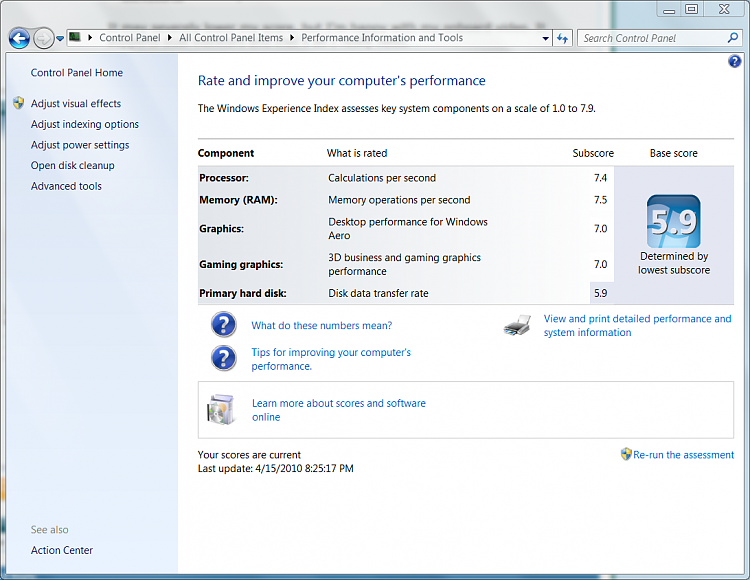Click the shield icon beside Re-run the assessment
The height and width of the screenshot is (580, 750).
(x=626, y=454)
